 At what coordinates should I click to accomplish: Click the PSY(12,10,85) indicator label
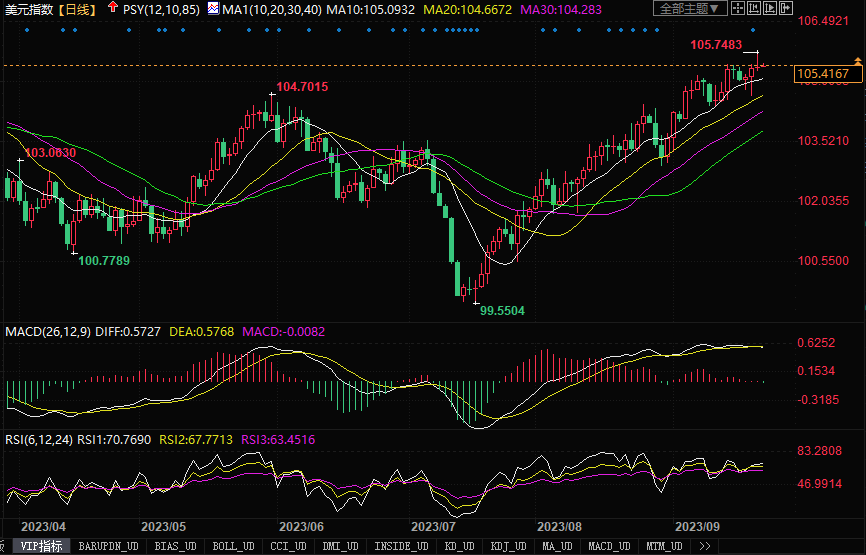tap(161, 9)
